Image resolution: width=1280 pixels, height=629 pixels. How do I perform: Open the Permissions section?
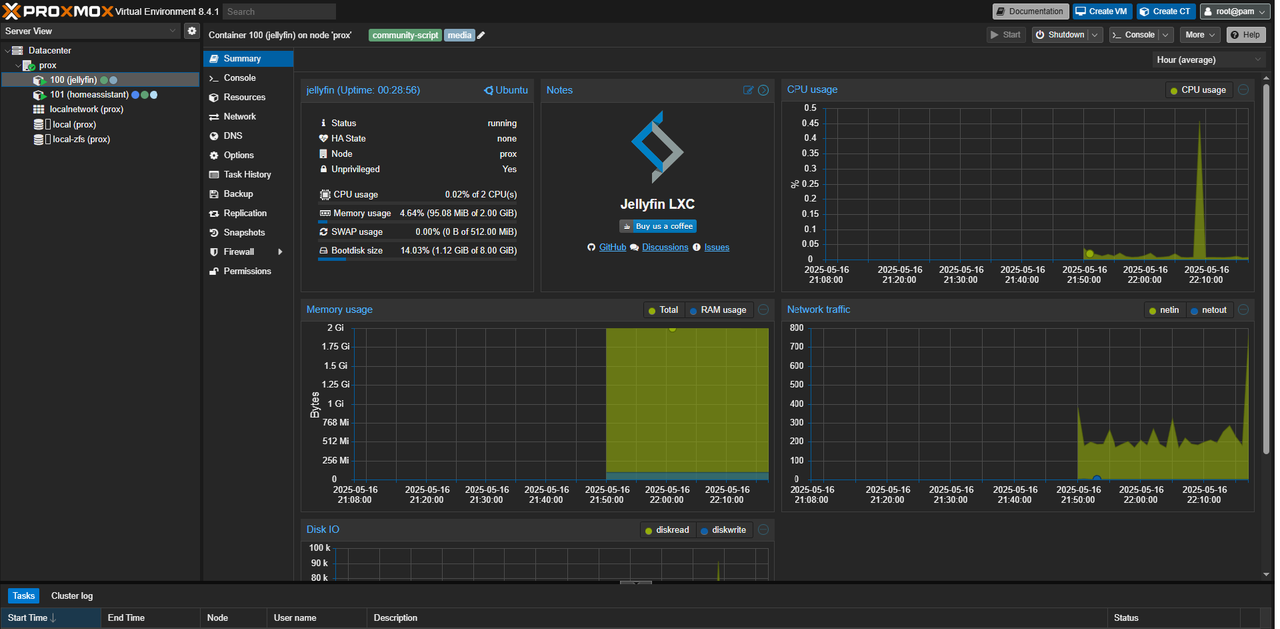point(249,271)
